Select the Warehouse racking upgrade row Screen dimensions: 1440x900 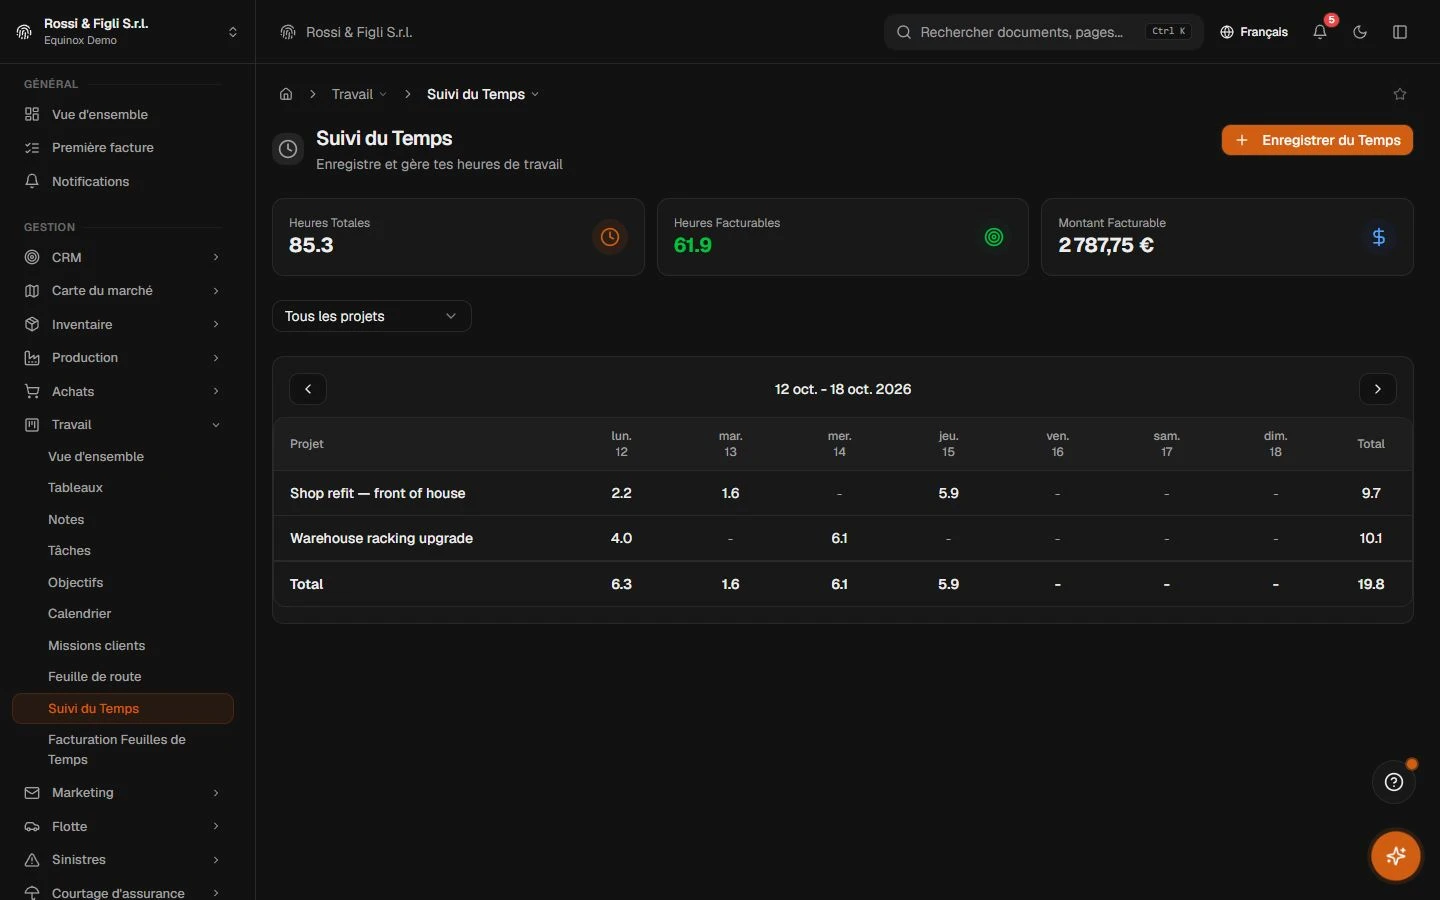(843, 538)
